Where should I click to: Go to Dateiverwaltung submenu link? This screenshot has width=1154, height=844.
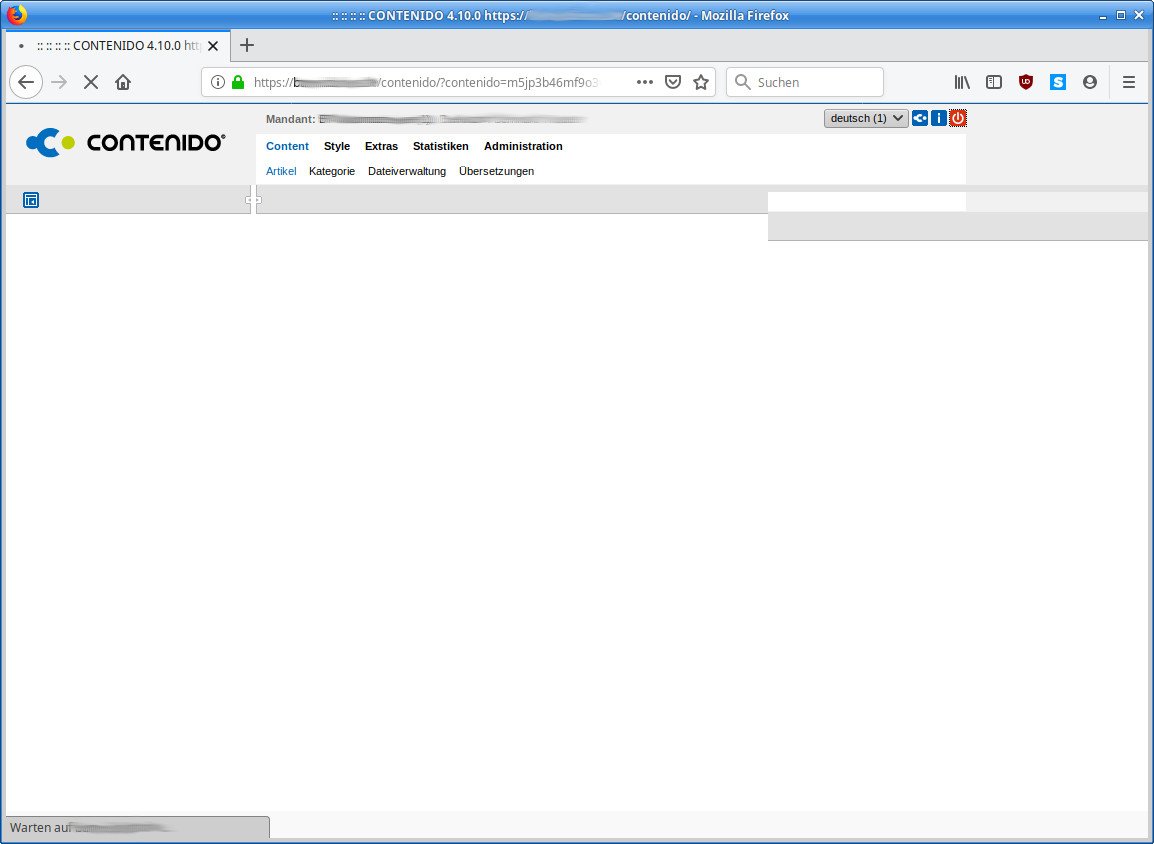(x=407, y=171)
